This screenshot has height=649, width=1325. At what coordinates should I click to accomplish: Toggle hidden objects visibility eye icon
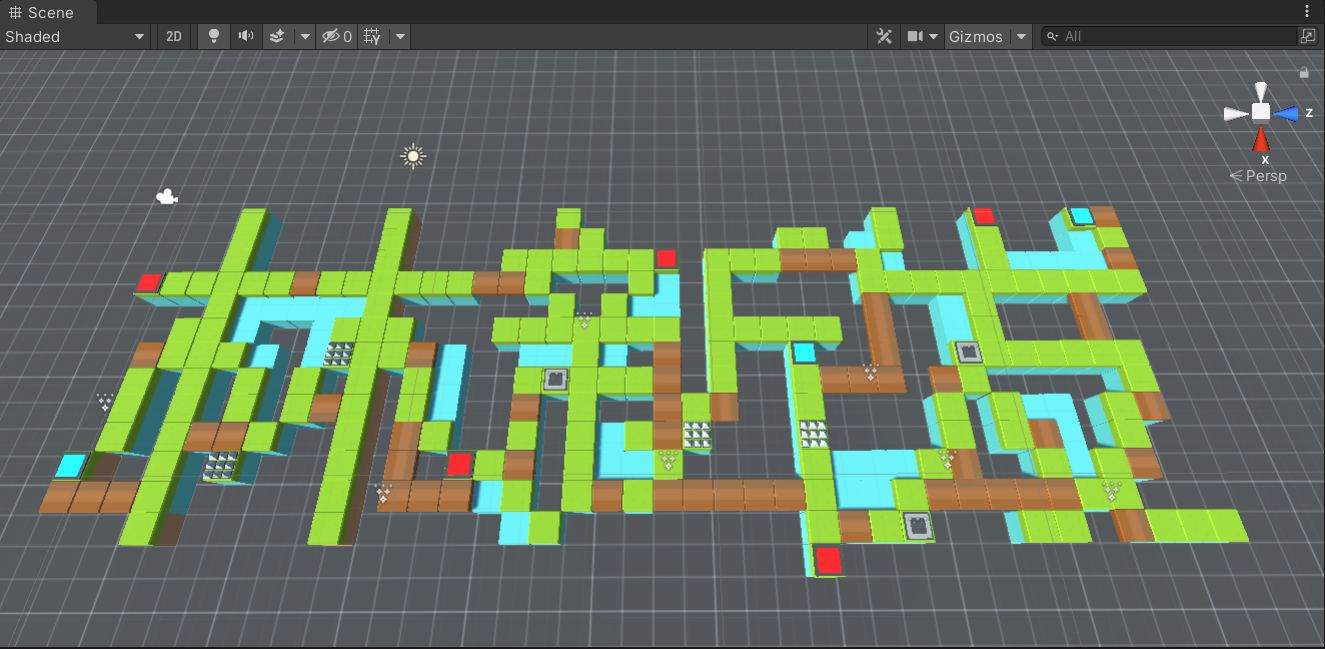click(336, 36)
